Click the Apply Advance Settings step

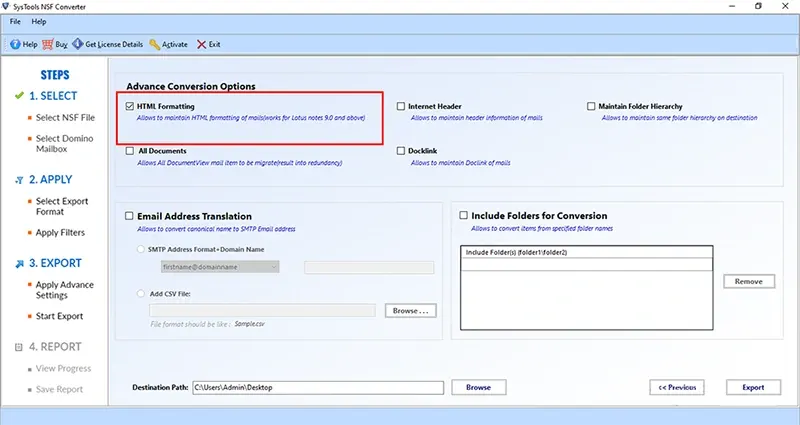pos(65,290)
